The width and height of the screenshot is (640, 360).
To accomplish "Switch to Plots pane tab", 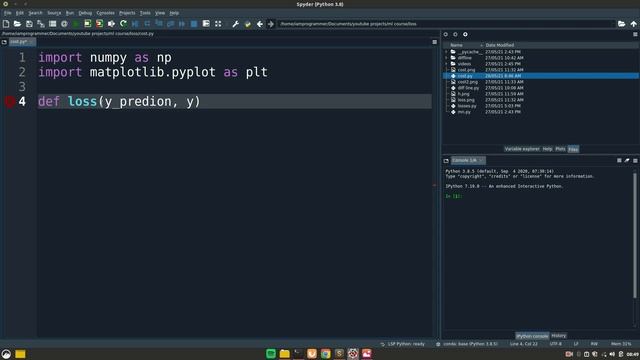I will (560, 149).
